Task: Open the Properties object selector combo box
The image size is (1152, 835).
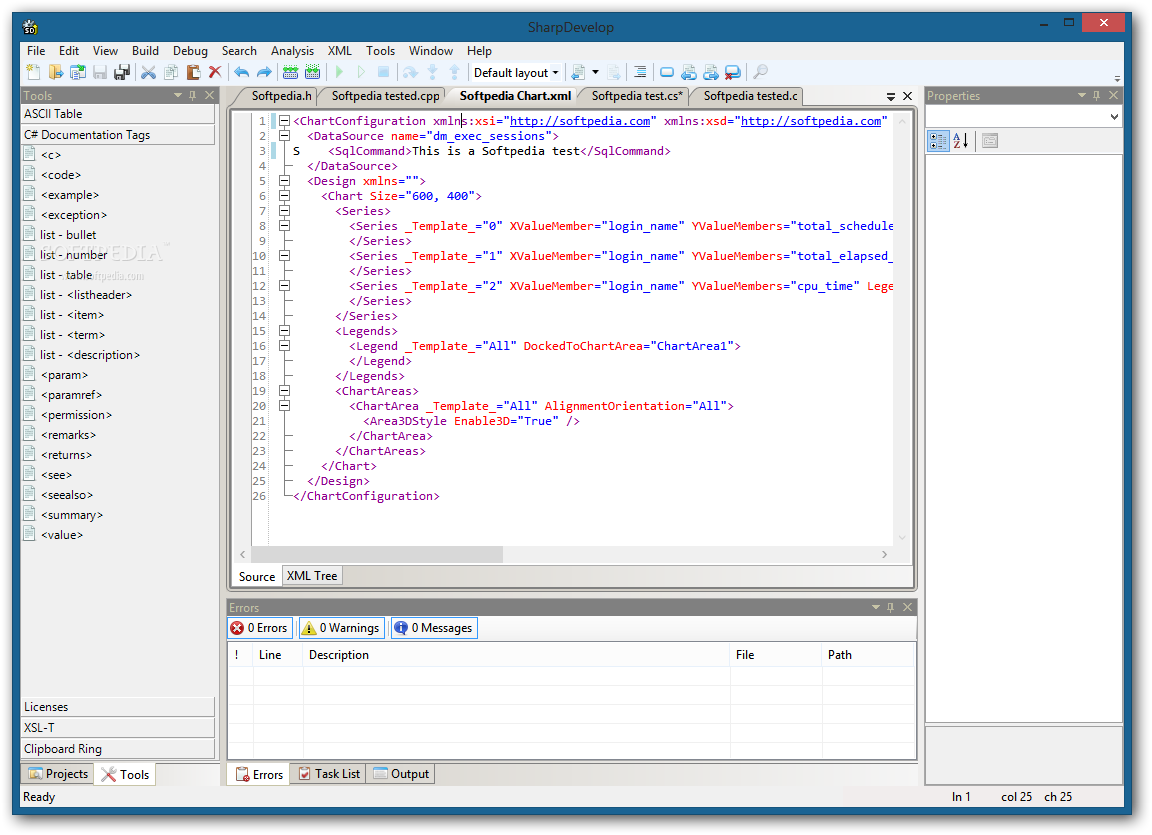Action: coord(1023,117)
